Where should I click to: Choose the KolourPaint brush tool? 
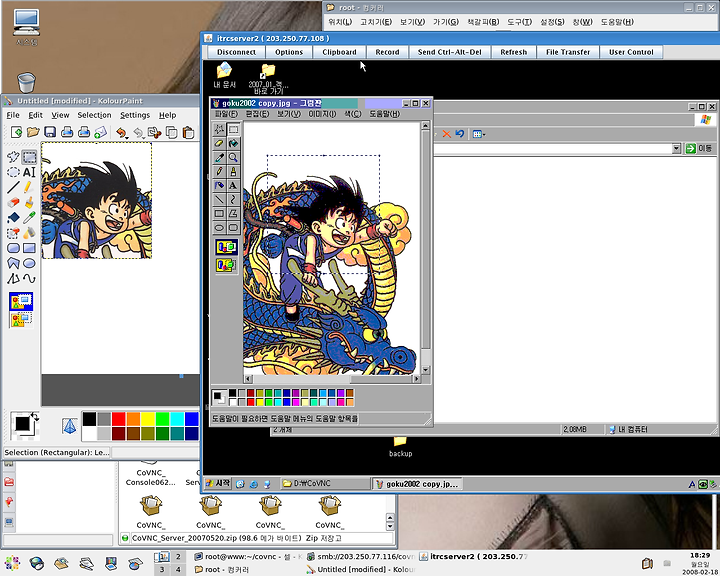[29, 203]
